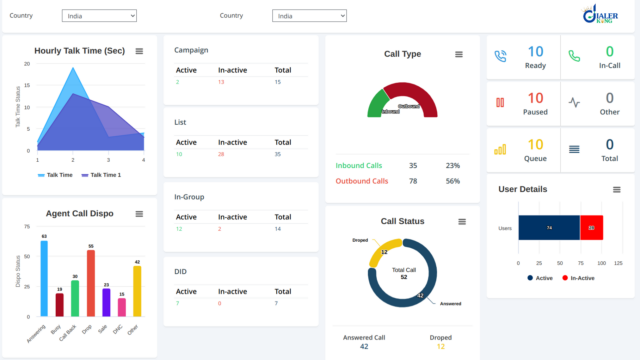Open the User Details chart hamburger menu
The height and width of the screenshot is (360, 640).
[x=617, y=189]
